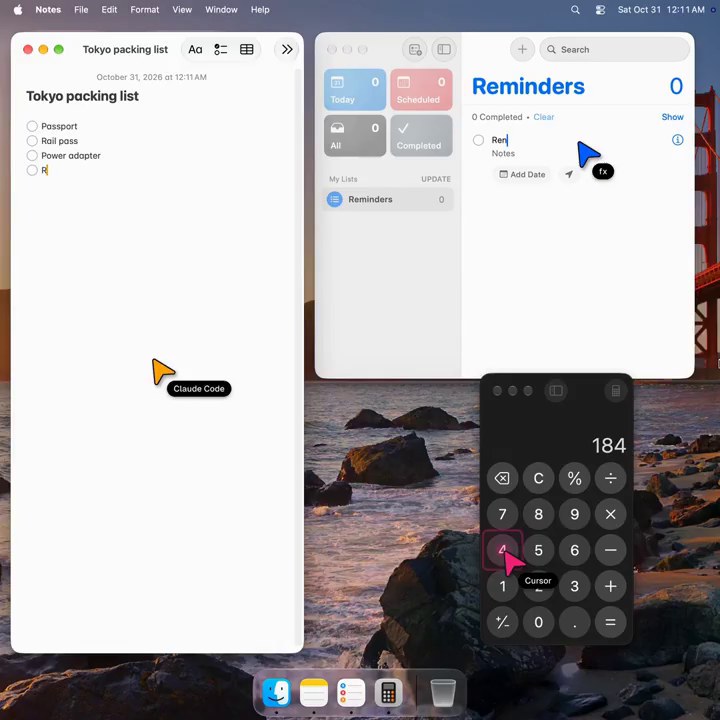This screenshot has height=720, width=720.
Task: Open the Scheduled smart list in Reminders
Action: [x=421, y=90]
